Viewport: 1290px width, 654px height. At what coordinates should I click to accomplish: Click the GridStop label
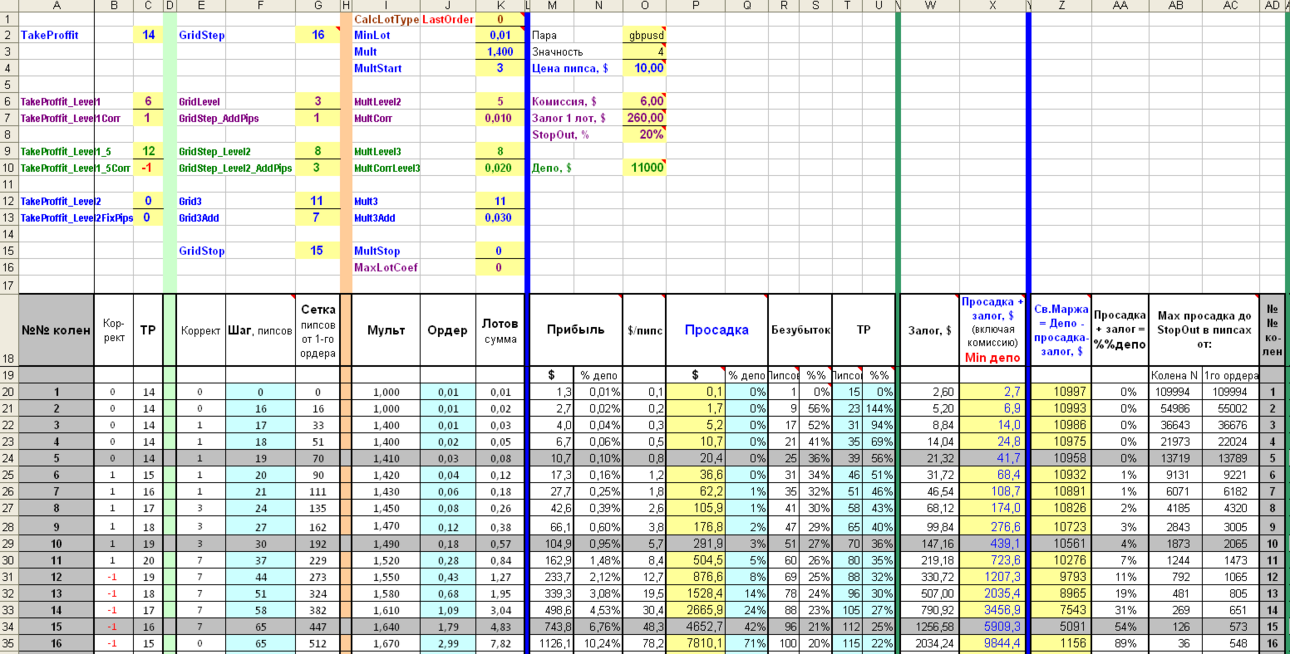[x=202, y=251]
